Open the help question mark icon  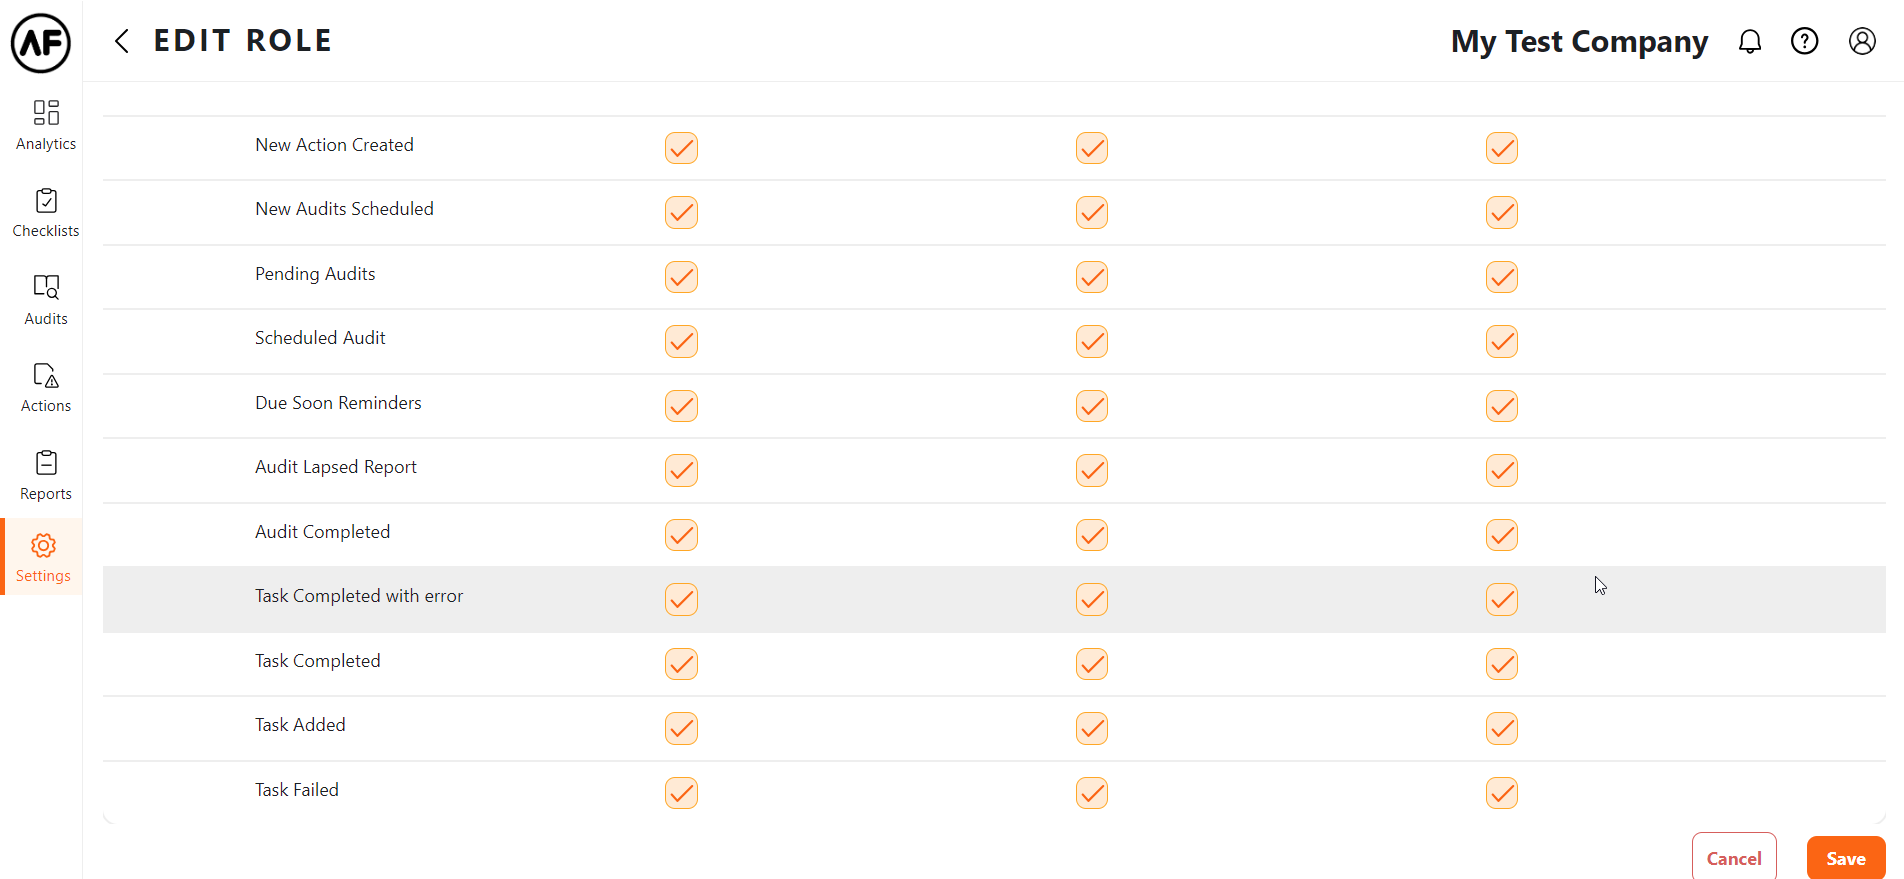[1804, 41]
